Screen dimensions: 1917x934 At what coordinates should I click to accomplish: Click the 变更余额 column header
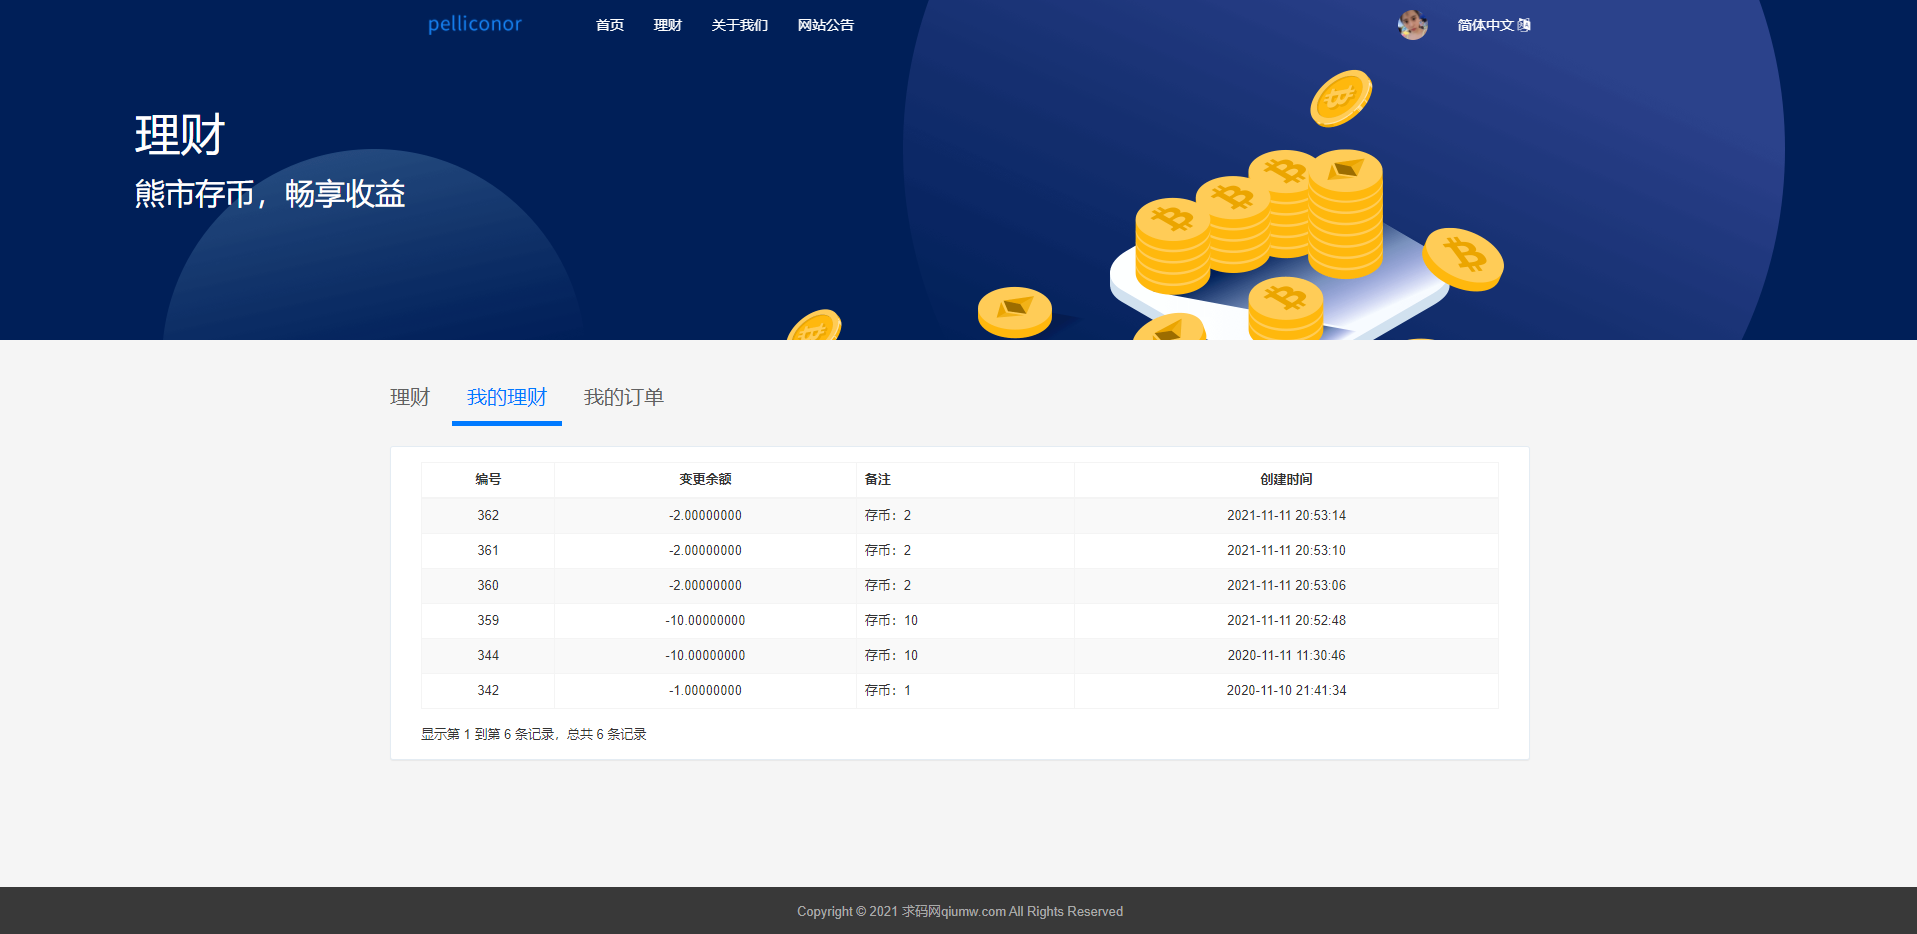point(705,479)
